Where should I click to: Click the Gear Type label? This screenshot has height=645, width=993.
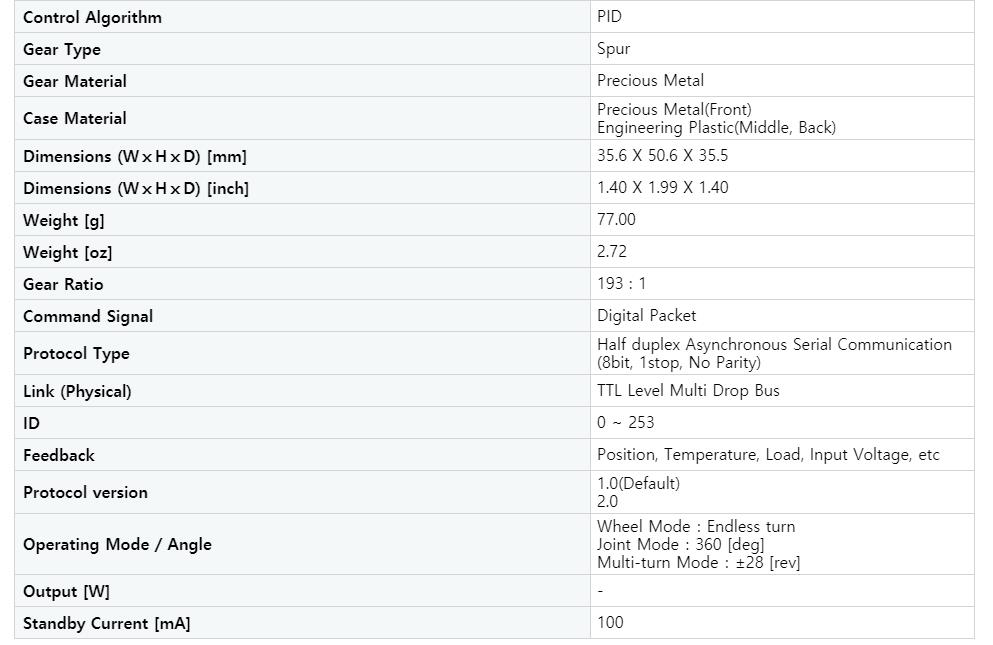[62, 49]
